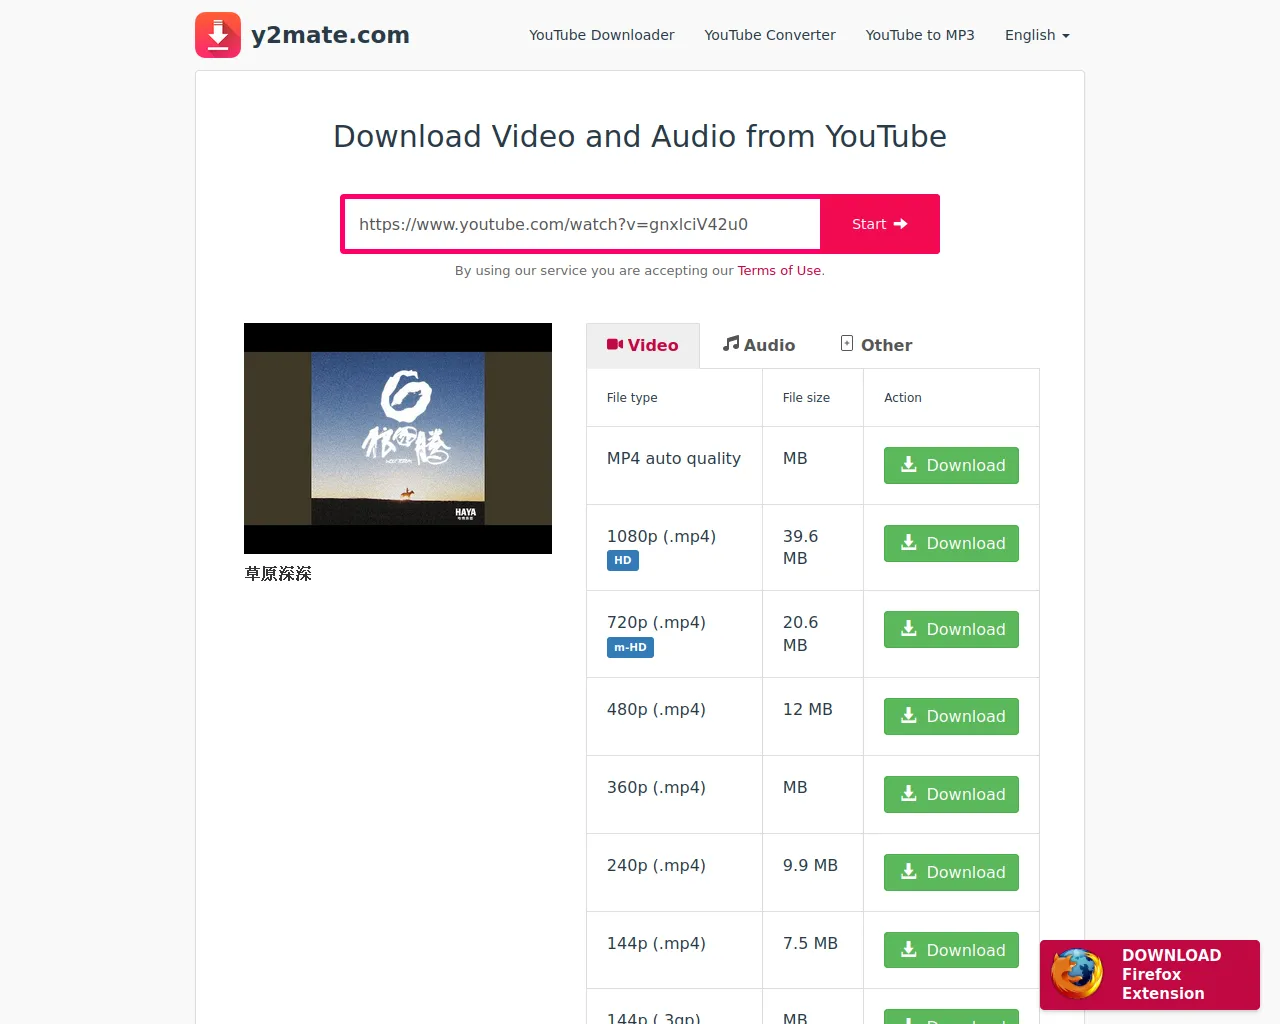Click download icon in 720p row
Viewport: 1280px width, 1024px height.
[909, 628]
